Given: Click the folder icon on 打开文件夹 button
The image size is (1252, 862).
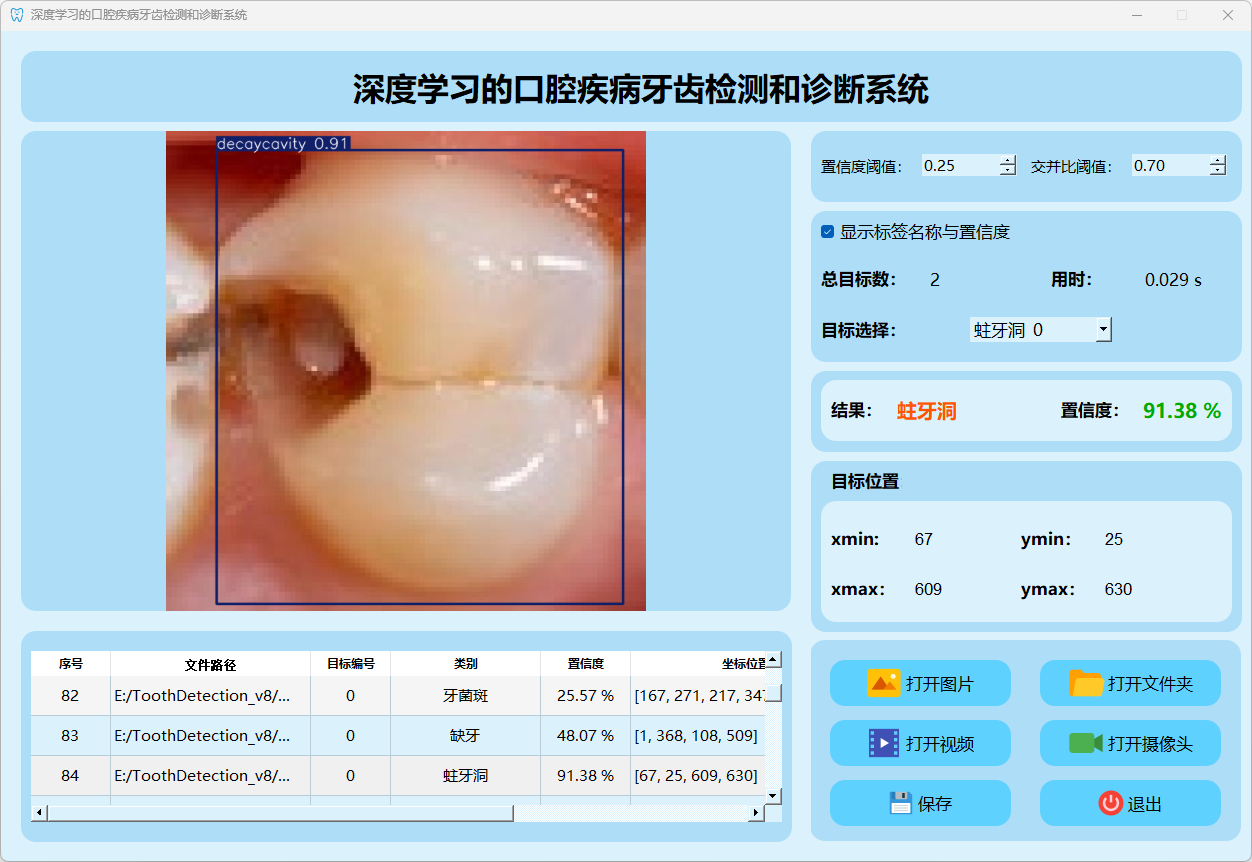Looking at the screenshot, I should tap(1086, 684).
